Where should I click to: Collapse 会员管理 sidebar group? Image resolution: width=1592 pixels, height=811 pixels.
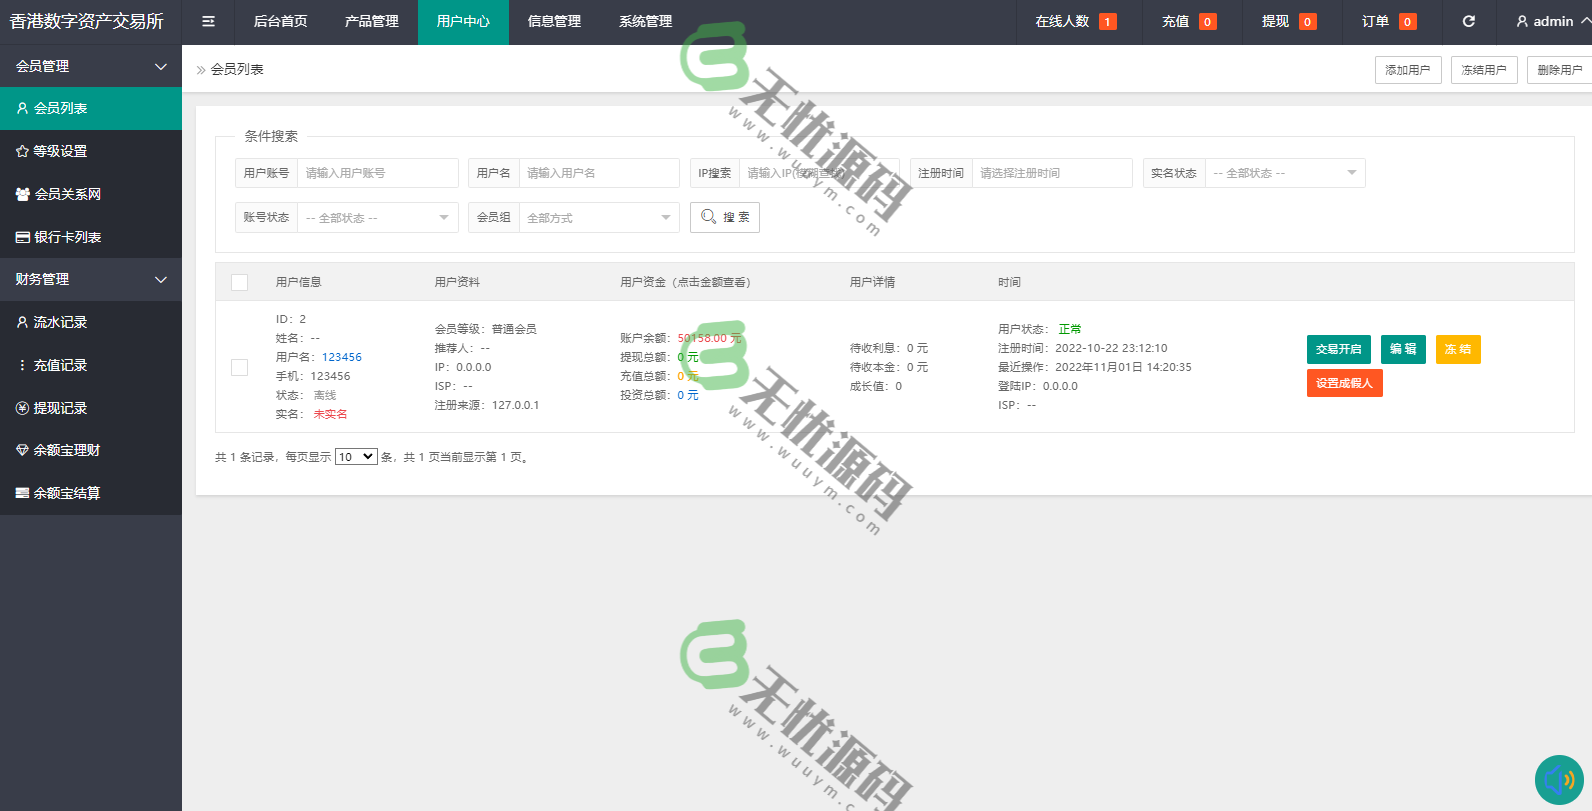click(x=91, y=66)
